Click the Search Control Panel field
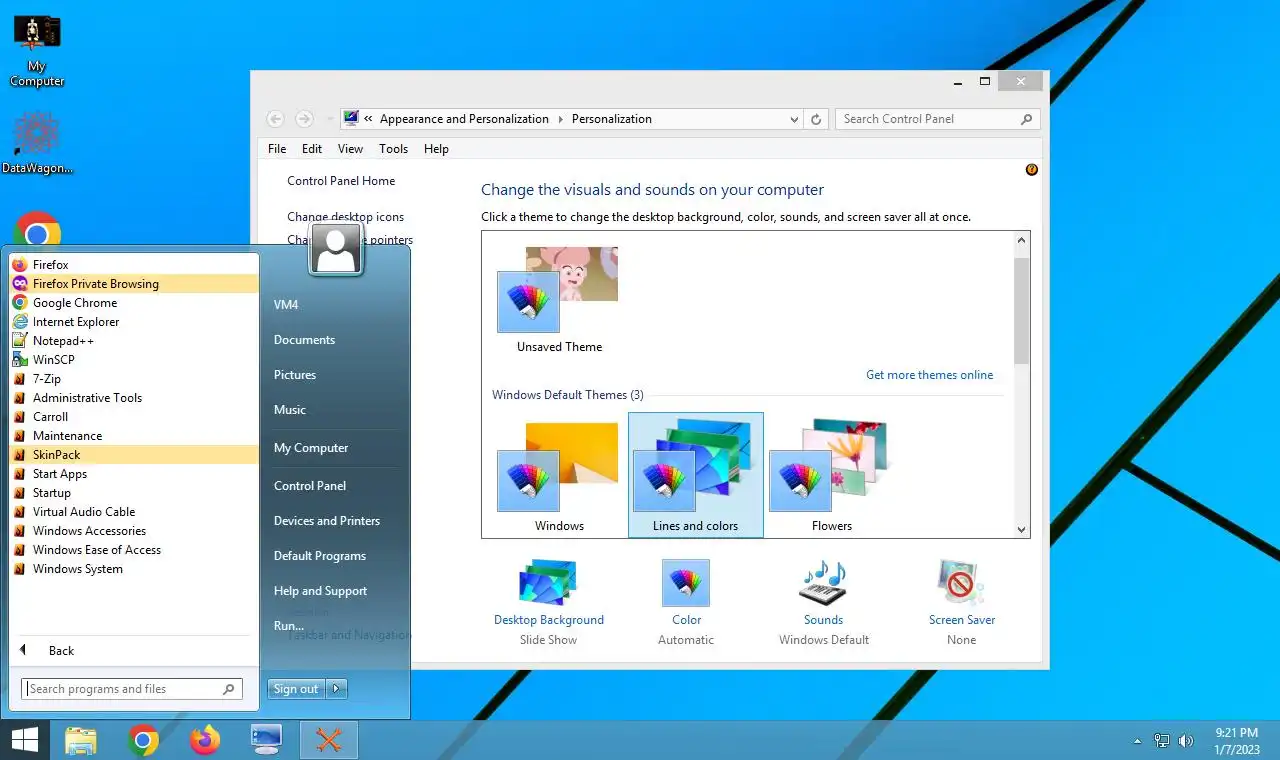Screen dimensions: 1280x760 (x=937, y=119)
